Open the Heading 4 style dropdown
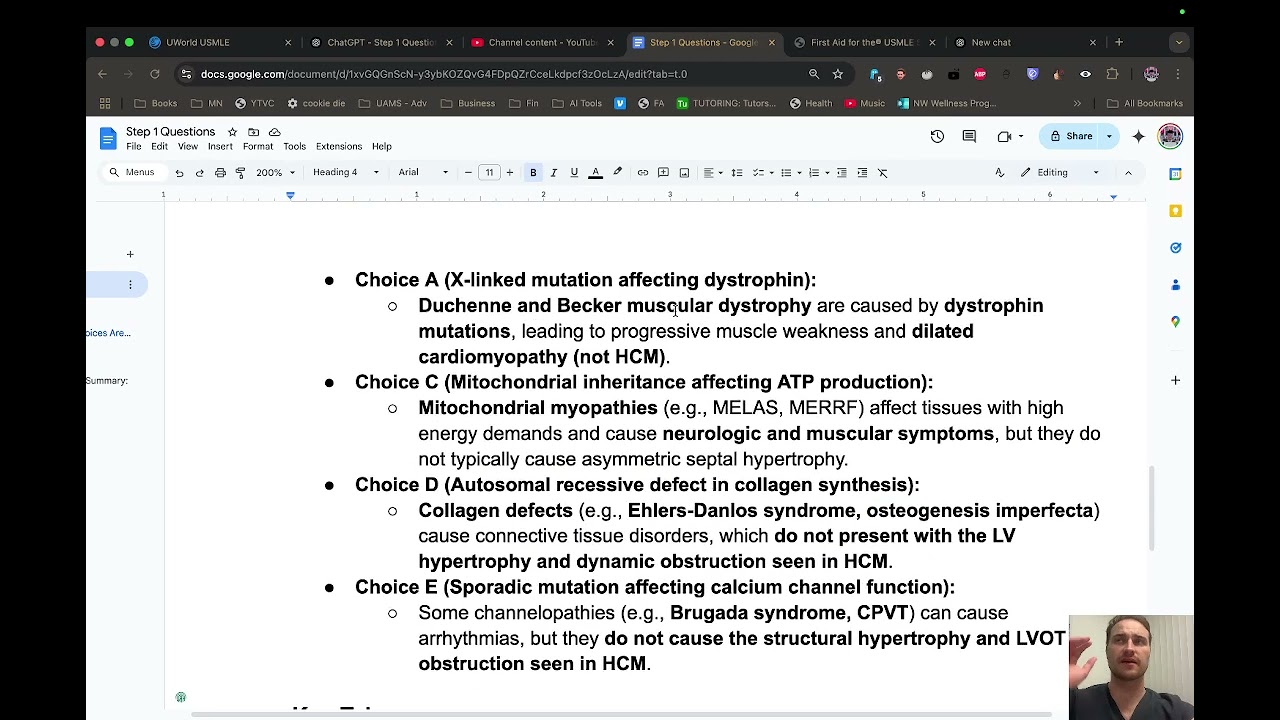1280x720 pixels. [346, 173]
